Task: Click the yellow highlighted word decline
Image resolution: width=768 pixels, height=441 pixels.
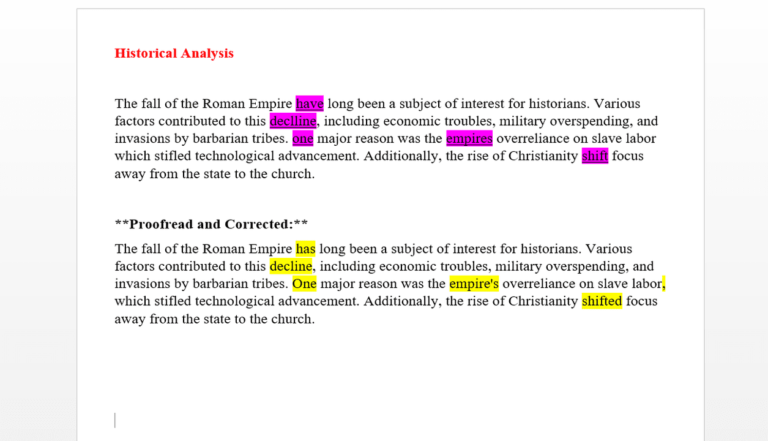Action: point(291,266)
